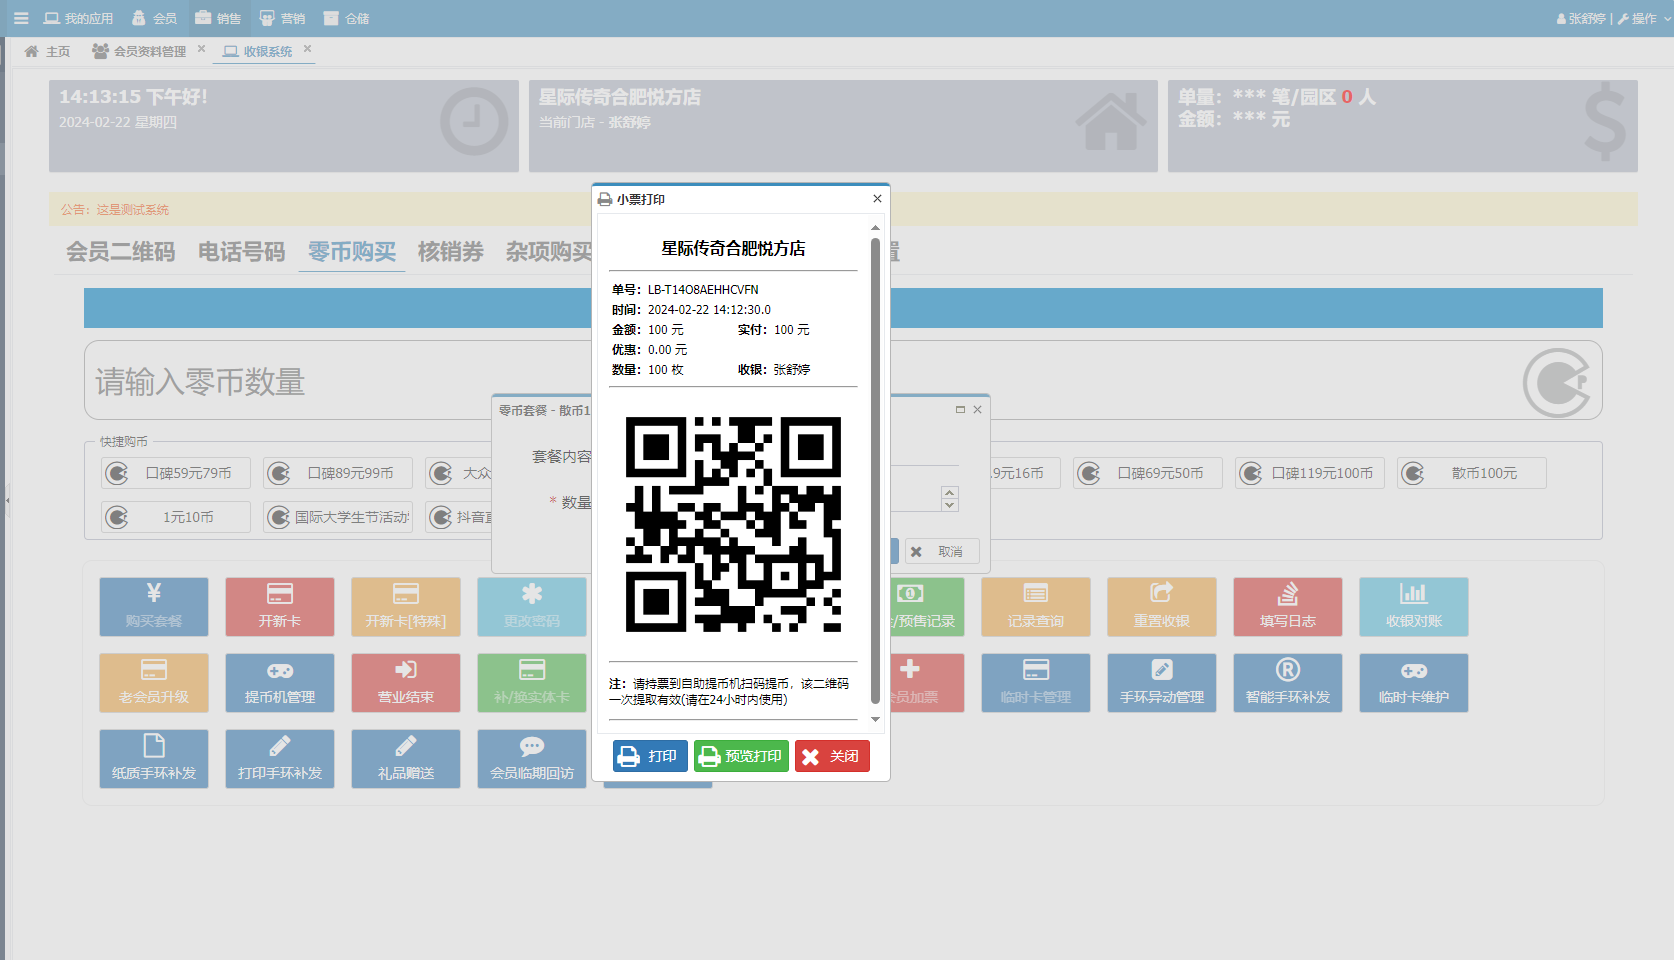Image resolution: width=1674 pixels, height=960 pixels.
Task: Open the 更改密码 tile
Action: point(532,607)
